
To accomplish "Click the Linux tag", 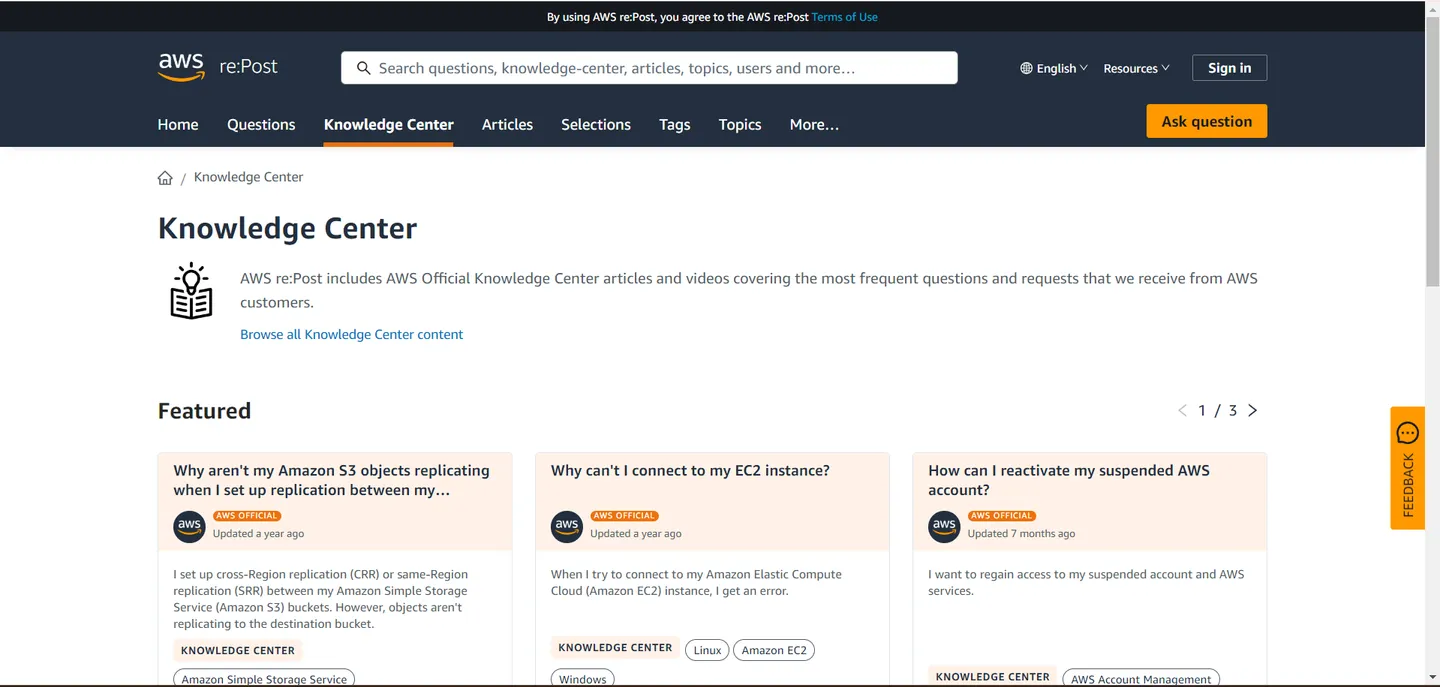I will [707, 650].
